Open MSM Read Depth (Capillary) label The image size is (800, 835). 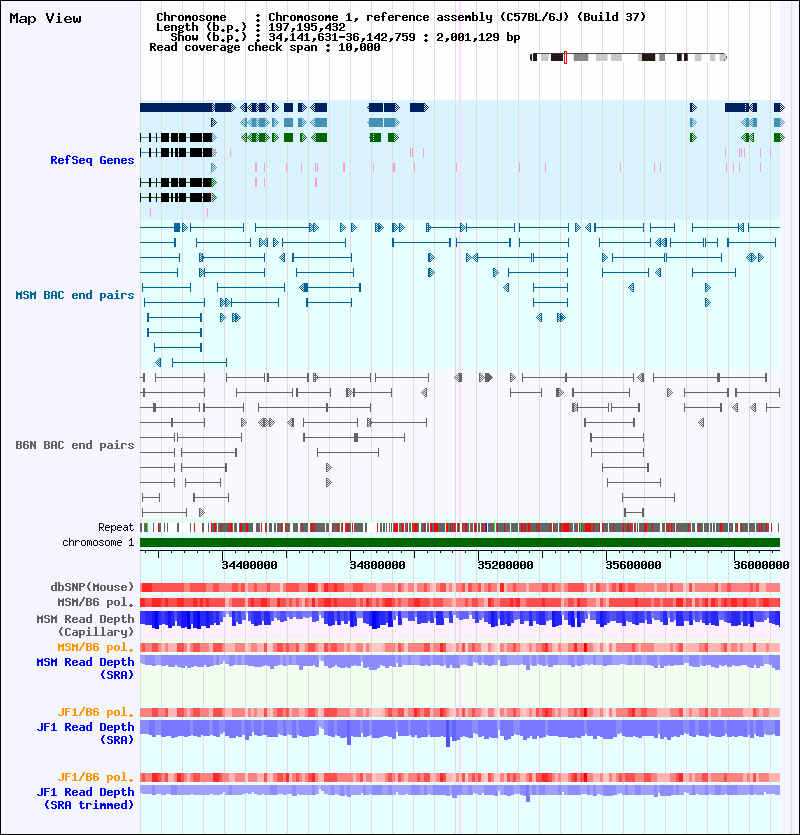coord(85,625)
